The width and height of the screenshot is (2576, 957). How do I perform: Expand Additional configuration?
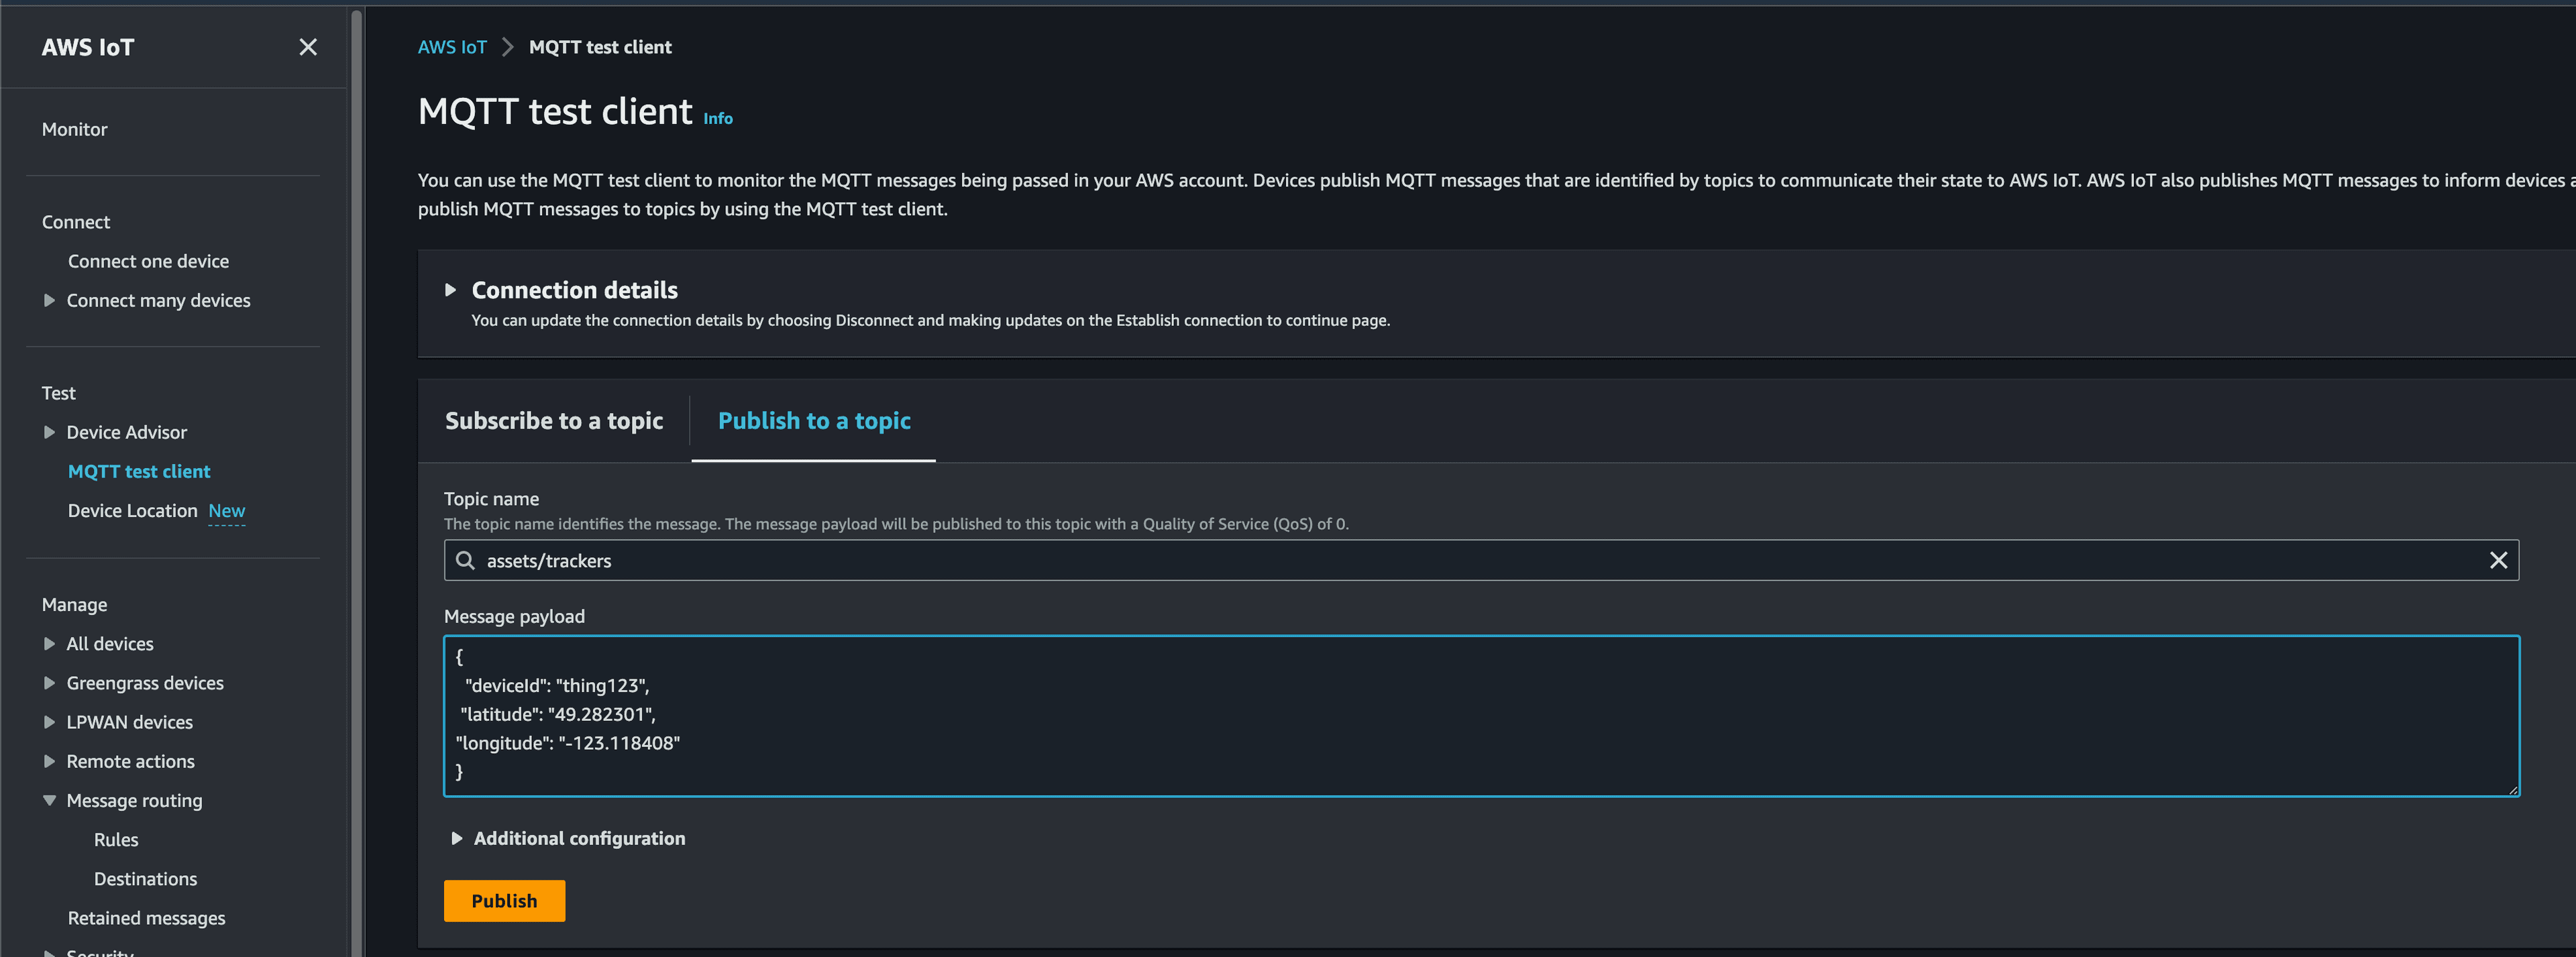point(456,838)
